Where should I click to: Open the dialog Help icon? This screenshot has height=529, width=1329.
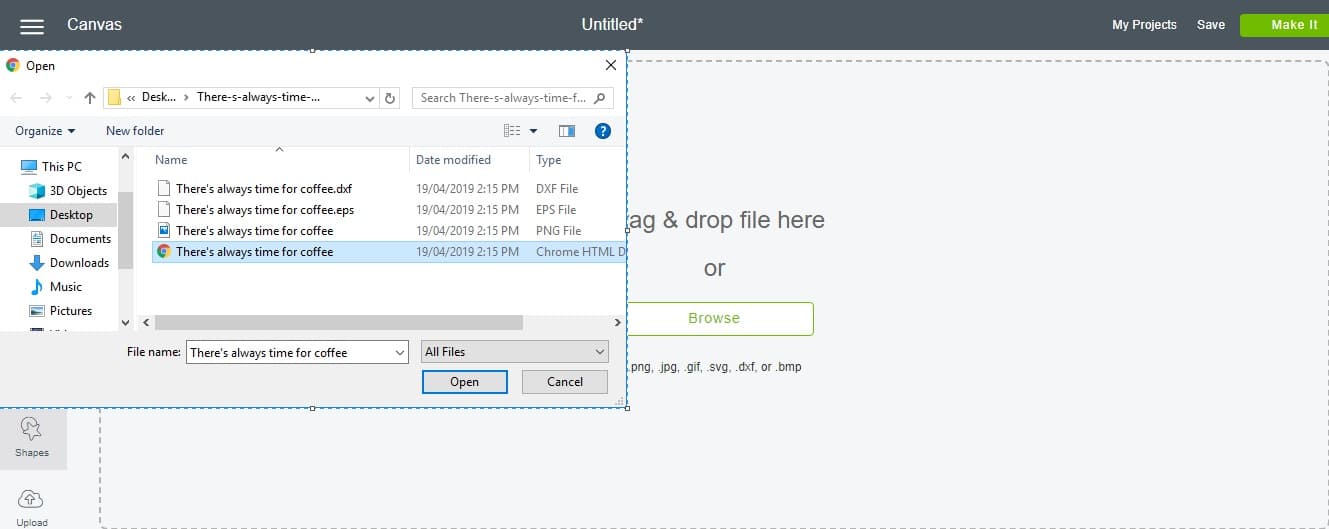603,131
